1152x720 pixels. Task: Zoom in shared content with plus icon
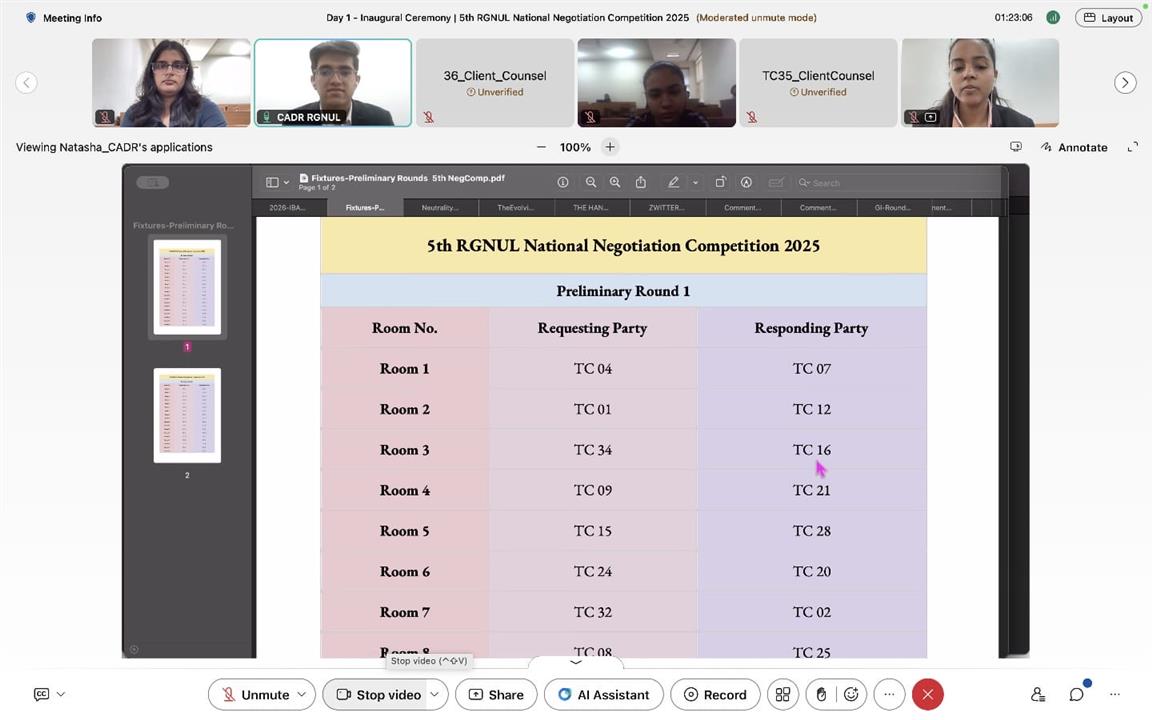(610, 147)
